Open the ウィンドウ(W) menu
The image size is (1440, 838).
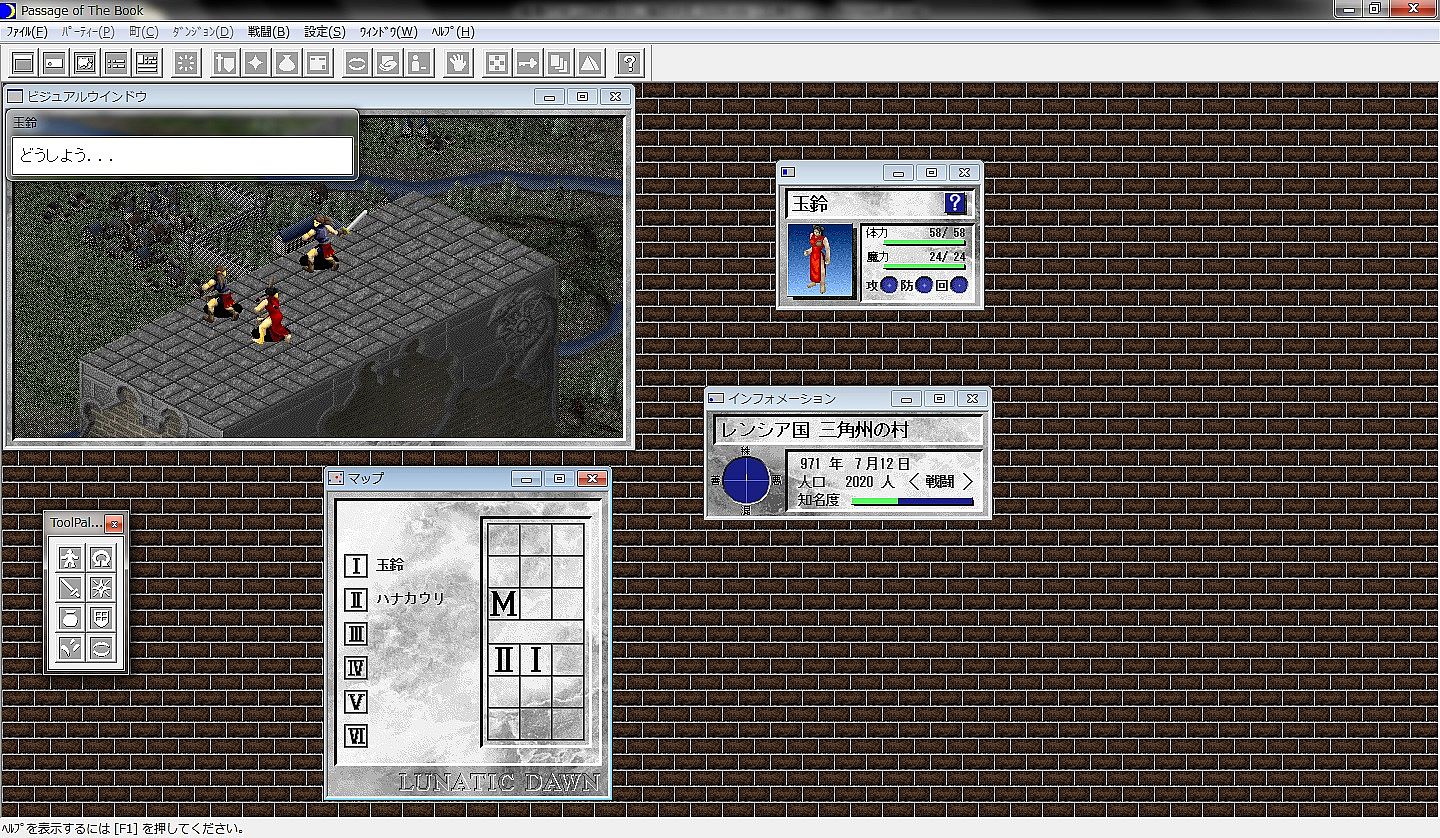click(388, 31)
